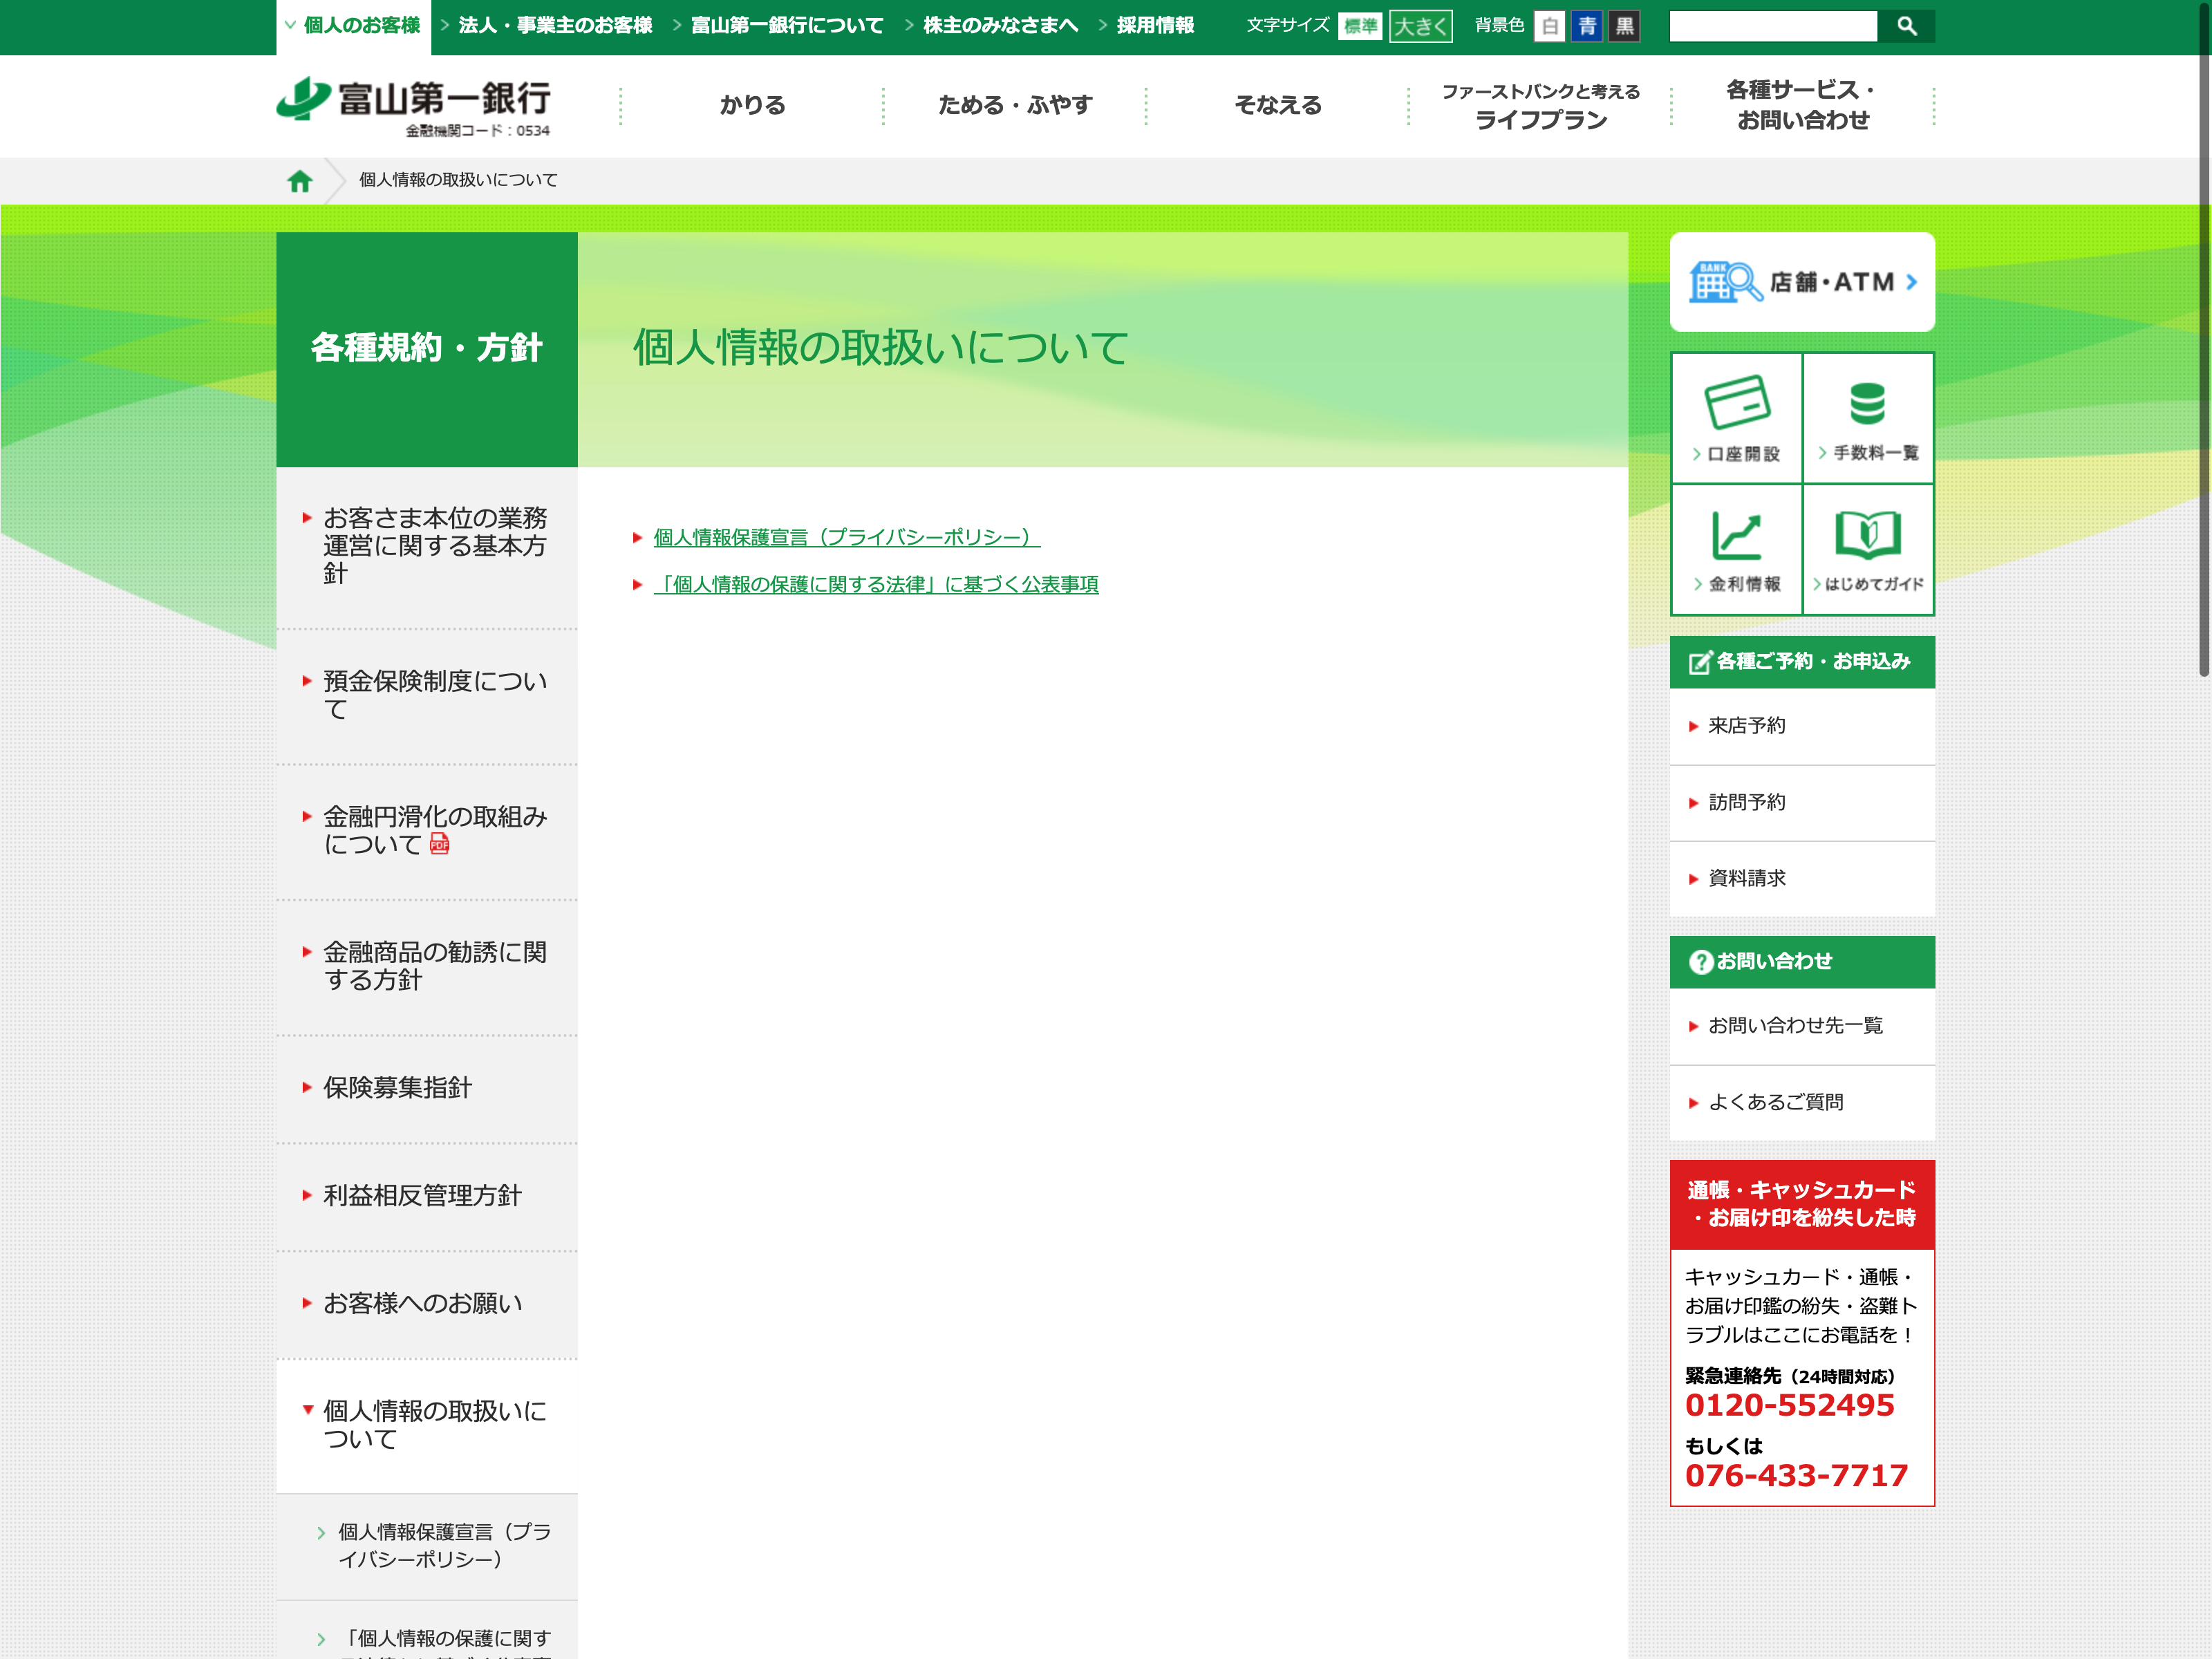Click the home breadcrumb icon
Image resolution: width=2212 pixels, height=1659 pixels.
[299, 181]
